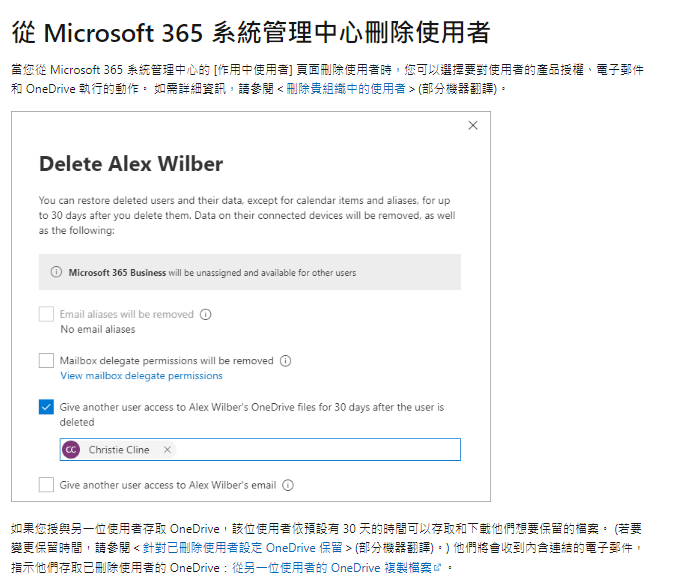Open 針對已刪除使用者設定 OneDrive 保留 link

click(243, 548)
